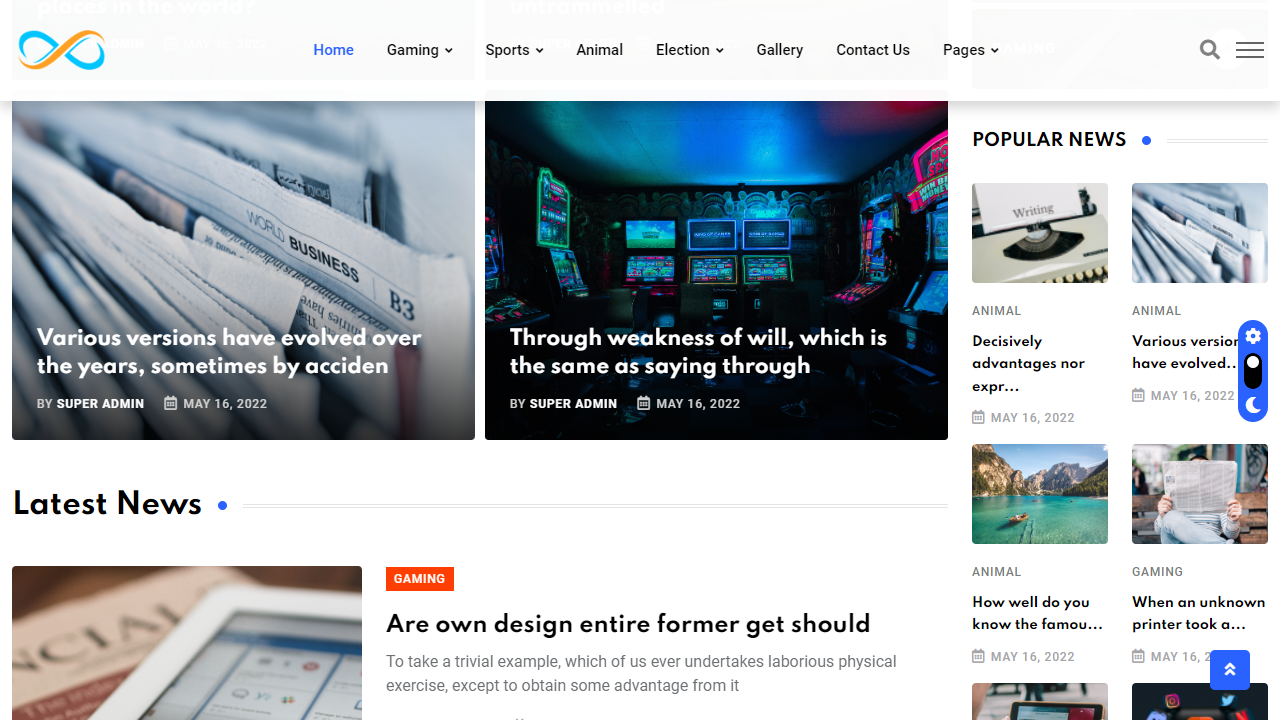Open the Pages dropdown menu
The image size is (1280, 720).
click(x=970, y=50)
